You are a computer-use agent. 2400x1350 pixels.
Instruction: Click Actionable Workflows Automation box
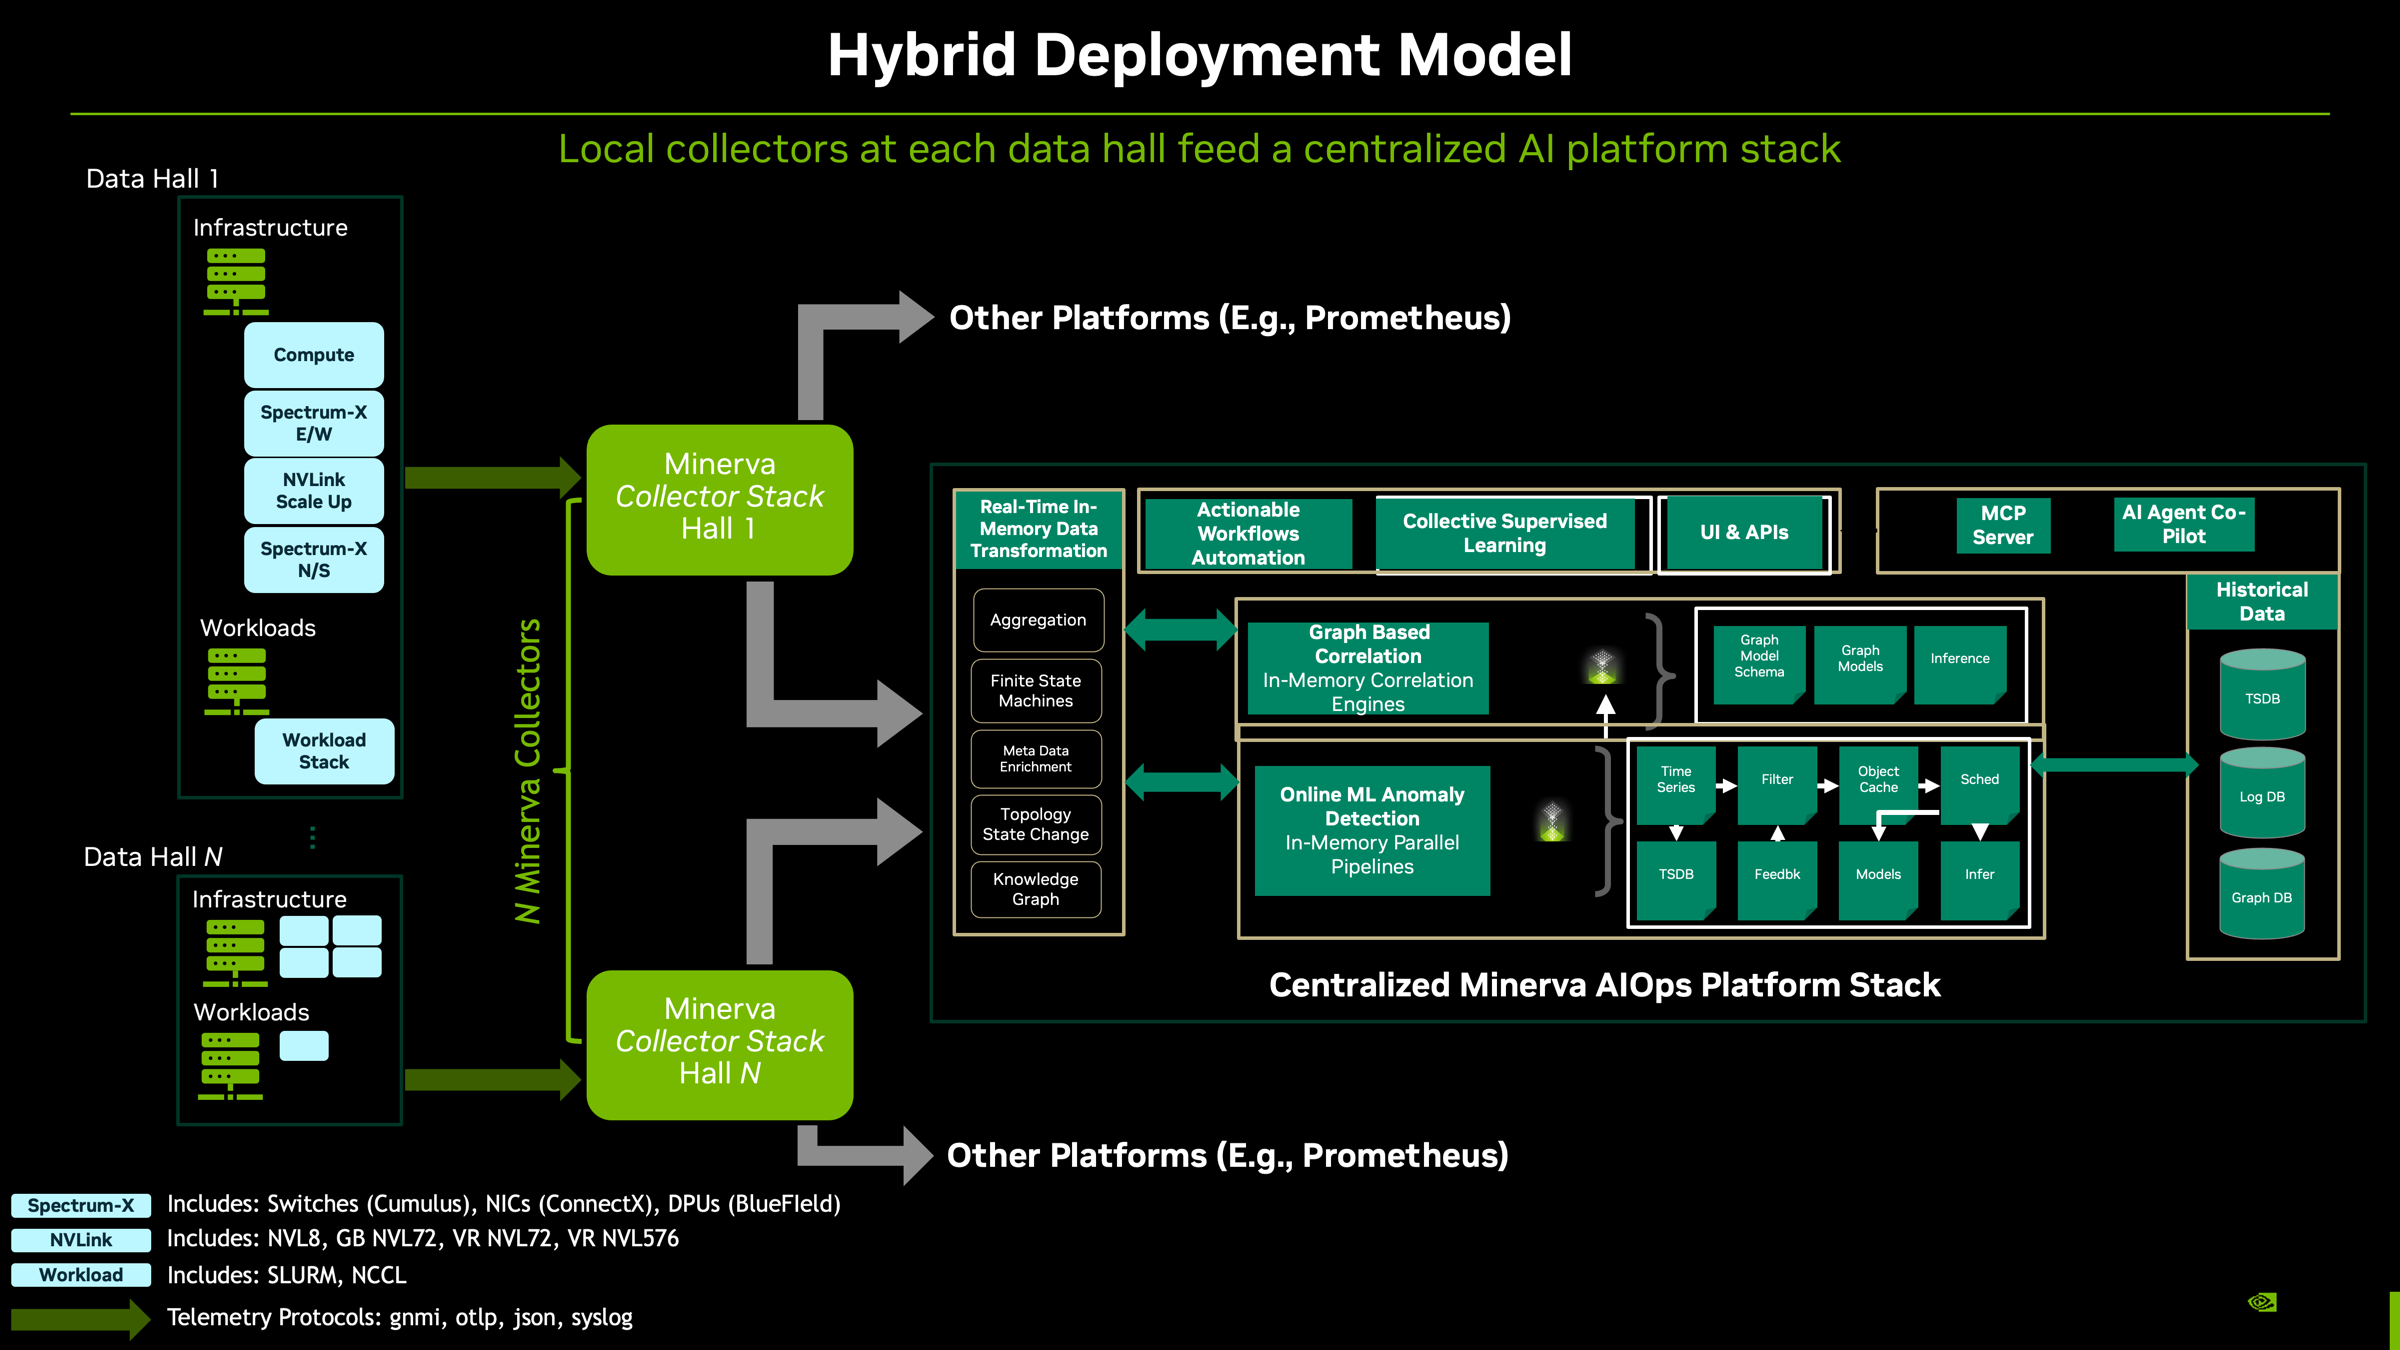(x=1248, y=534)
